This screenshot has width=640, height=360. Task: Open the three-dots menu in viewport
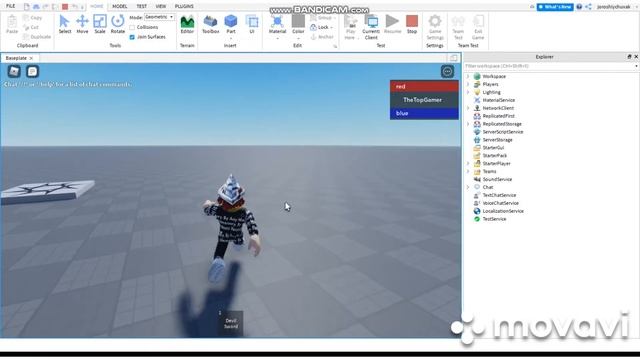(x=447, y=71)
